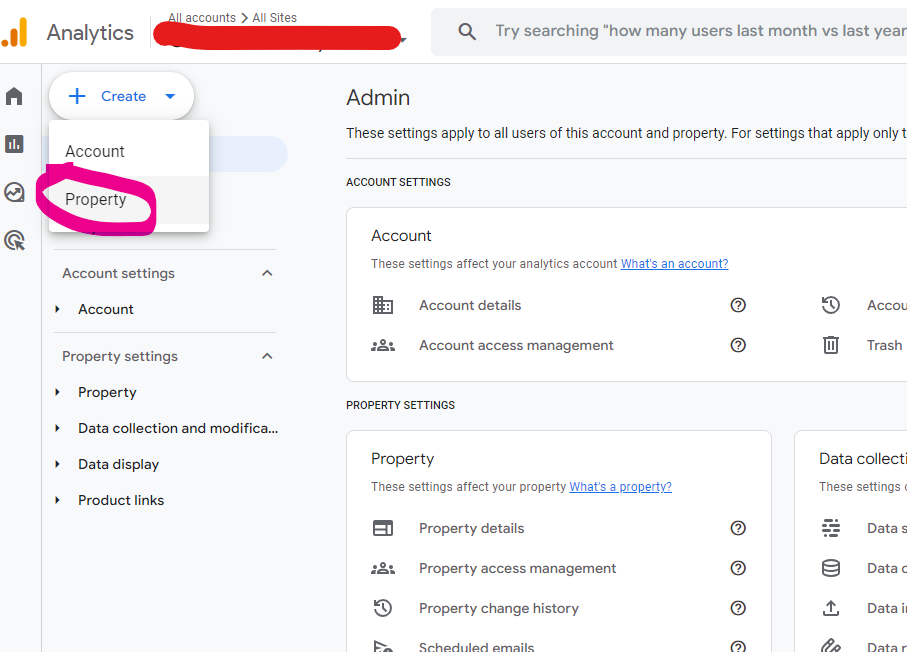This screenshot has width=907, height=652.
Task: Click the What's a property? link
Action: (620, 486)
